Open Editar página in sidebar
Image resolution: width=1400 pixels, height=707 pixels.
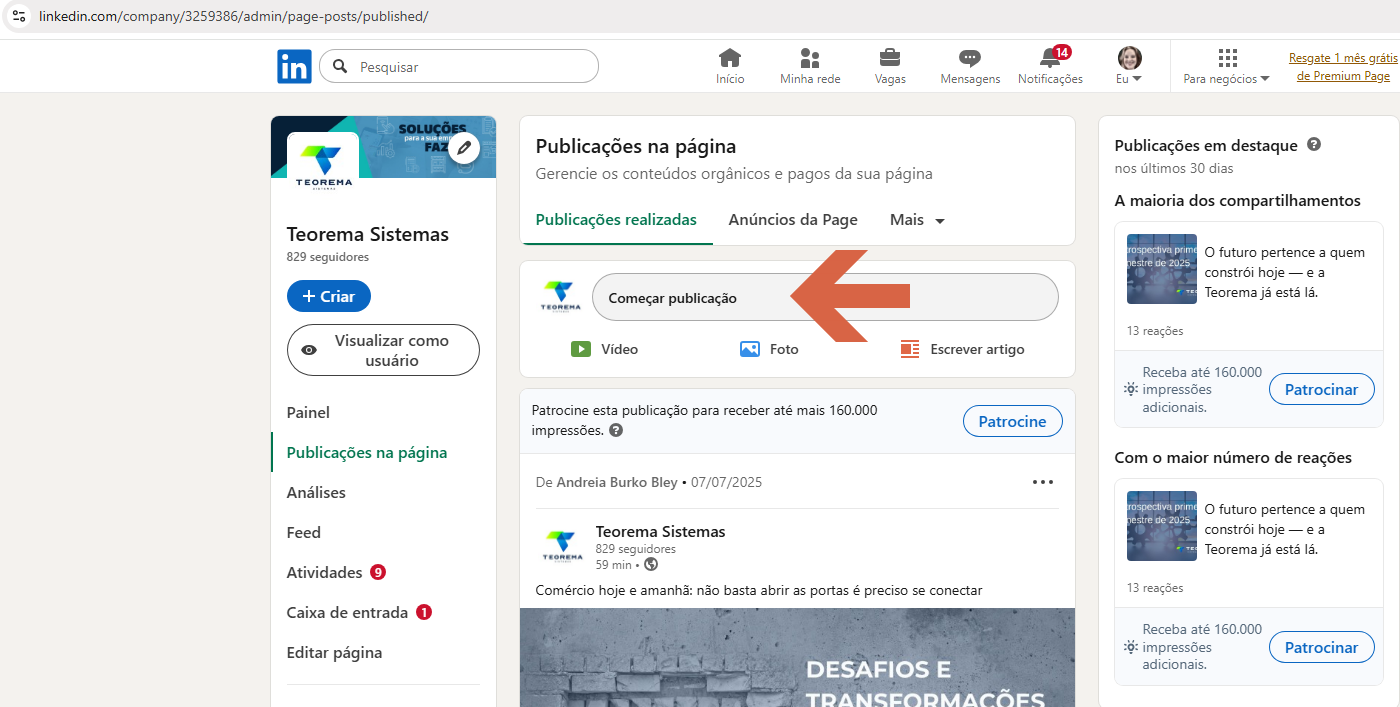point(335,652)
